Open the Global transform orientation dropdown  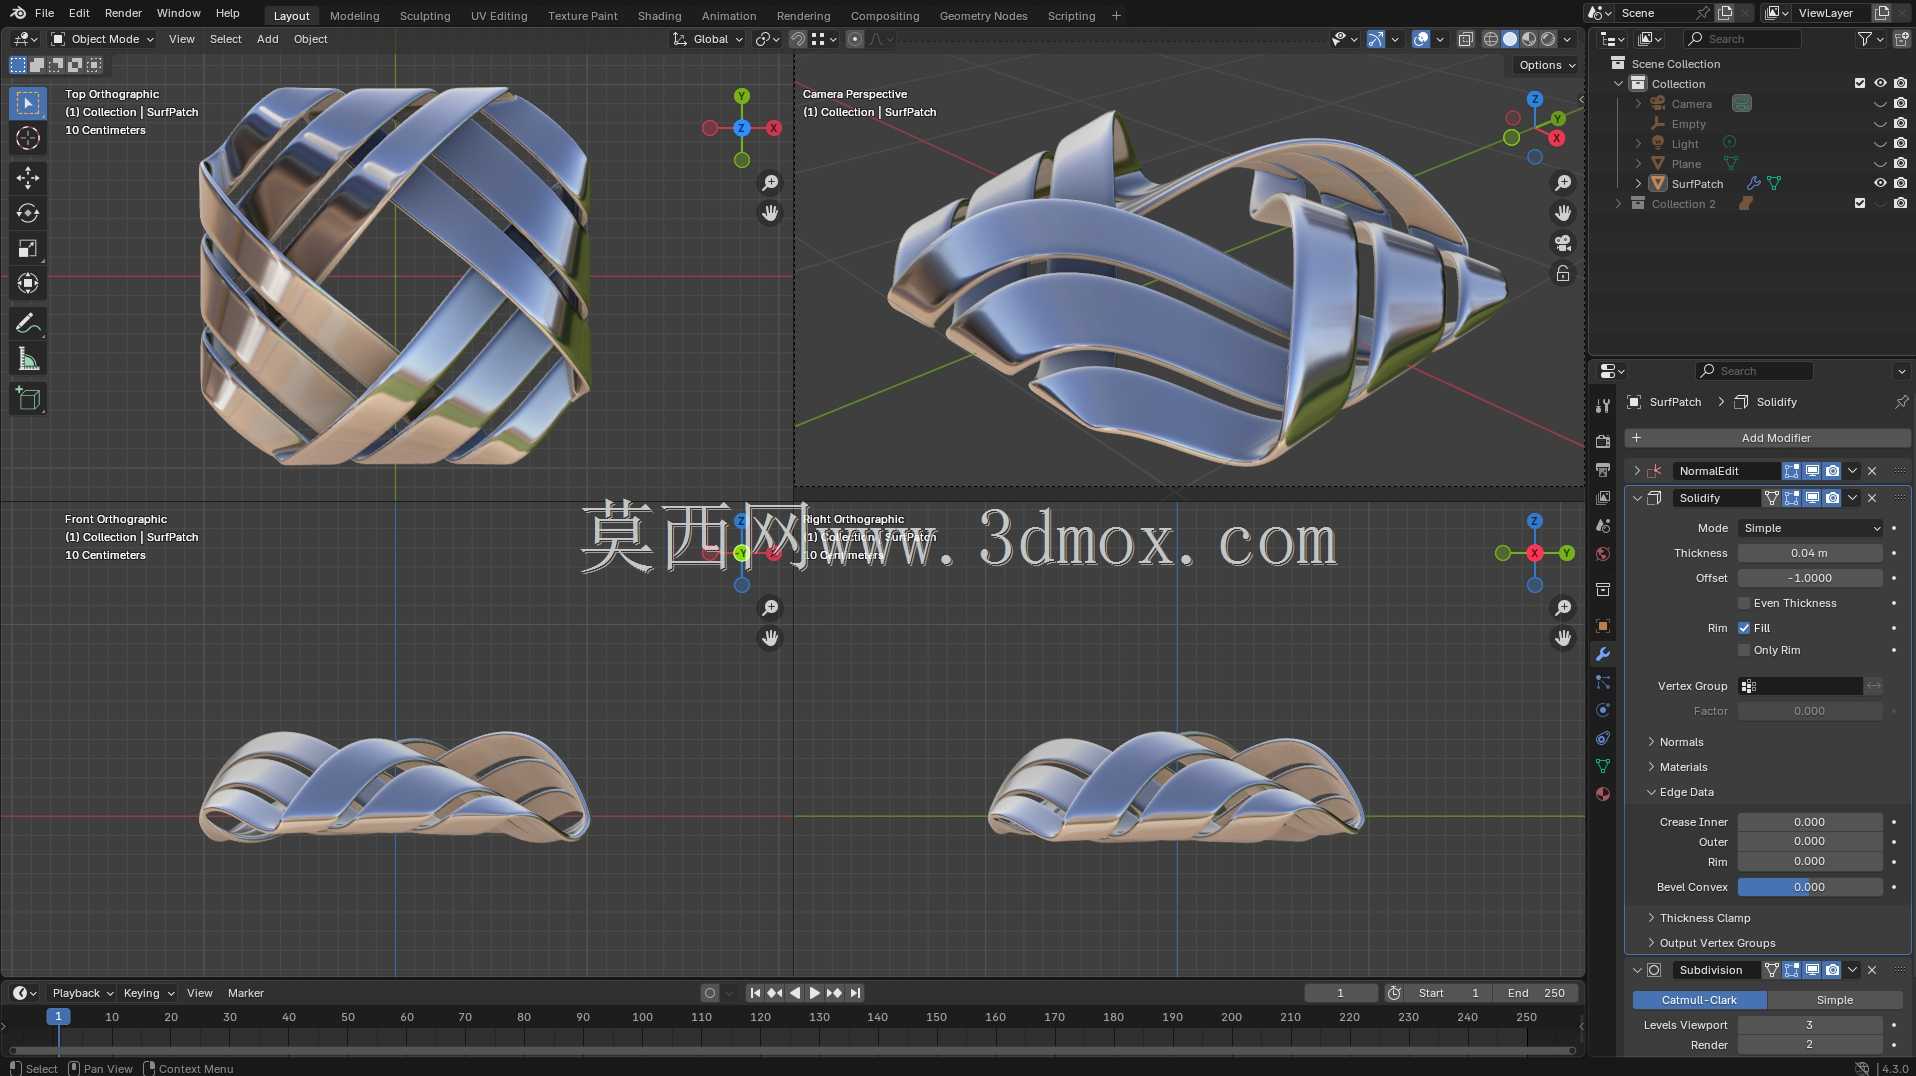click(709, 39)
